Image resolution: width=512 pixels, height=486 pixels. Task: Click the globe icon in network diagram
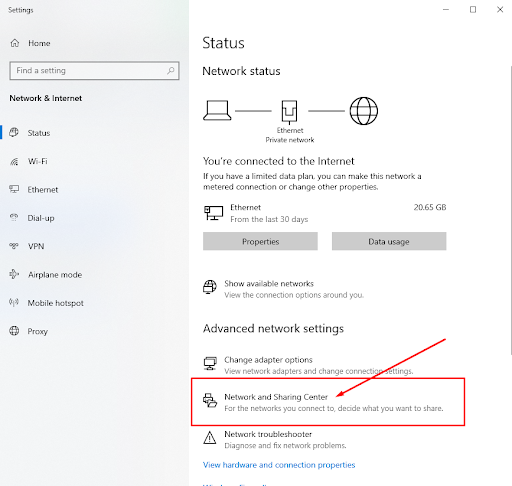pyautogui.click(x=364, y=111)
